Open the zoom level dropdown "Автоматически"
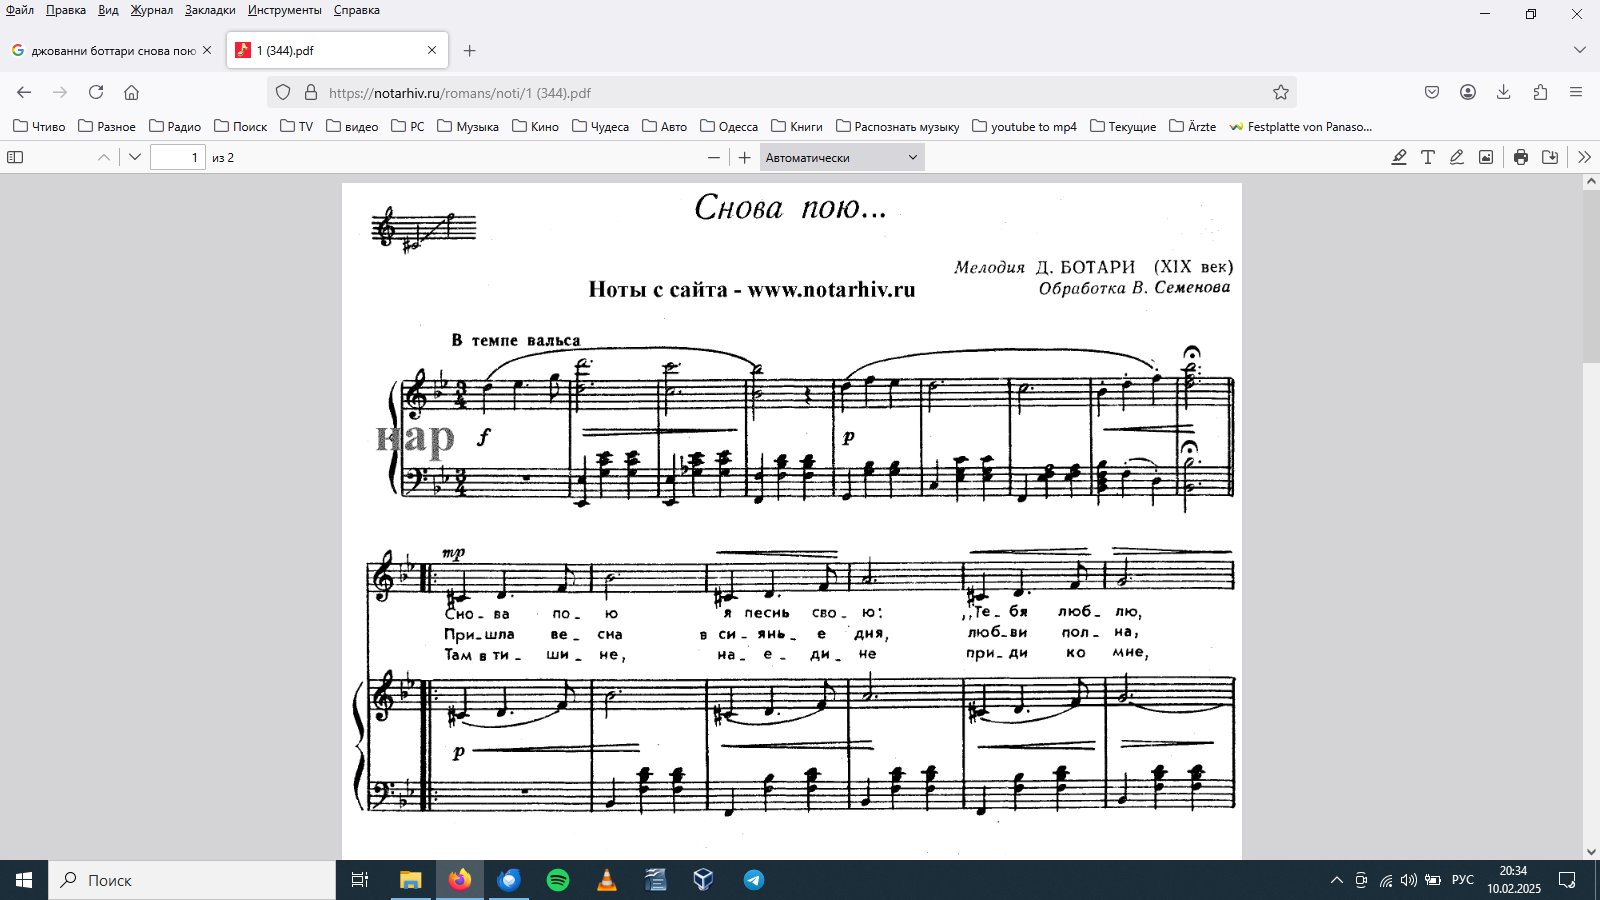Screen dimensions: 1600x900 (x=841, y=157)
